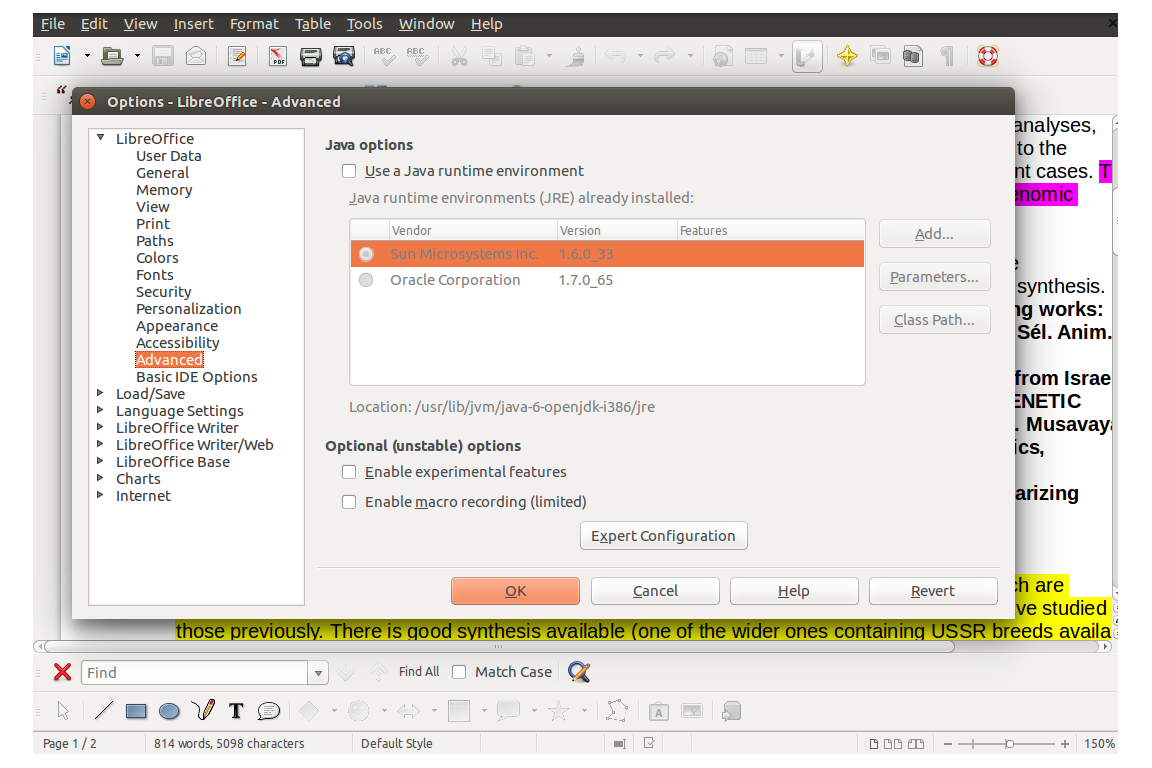Select the Oracle Corporation JRE radio button
The height and width of the screenshot is (768, 1152).
click(366, 280)
